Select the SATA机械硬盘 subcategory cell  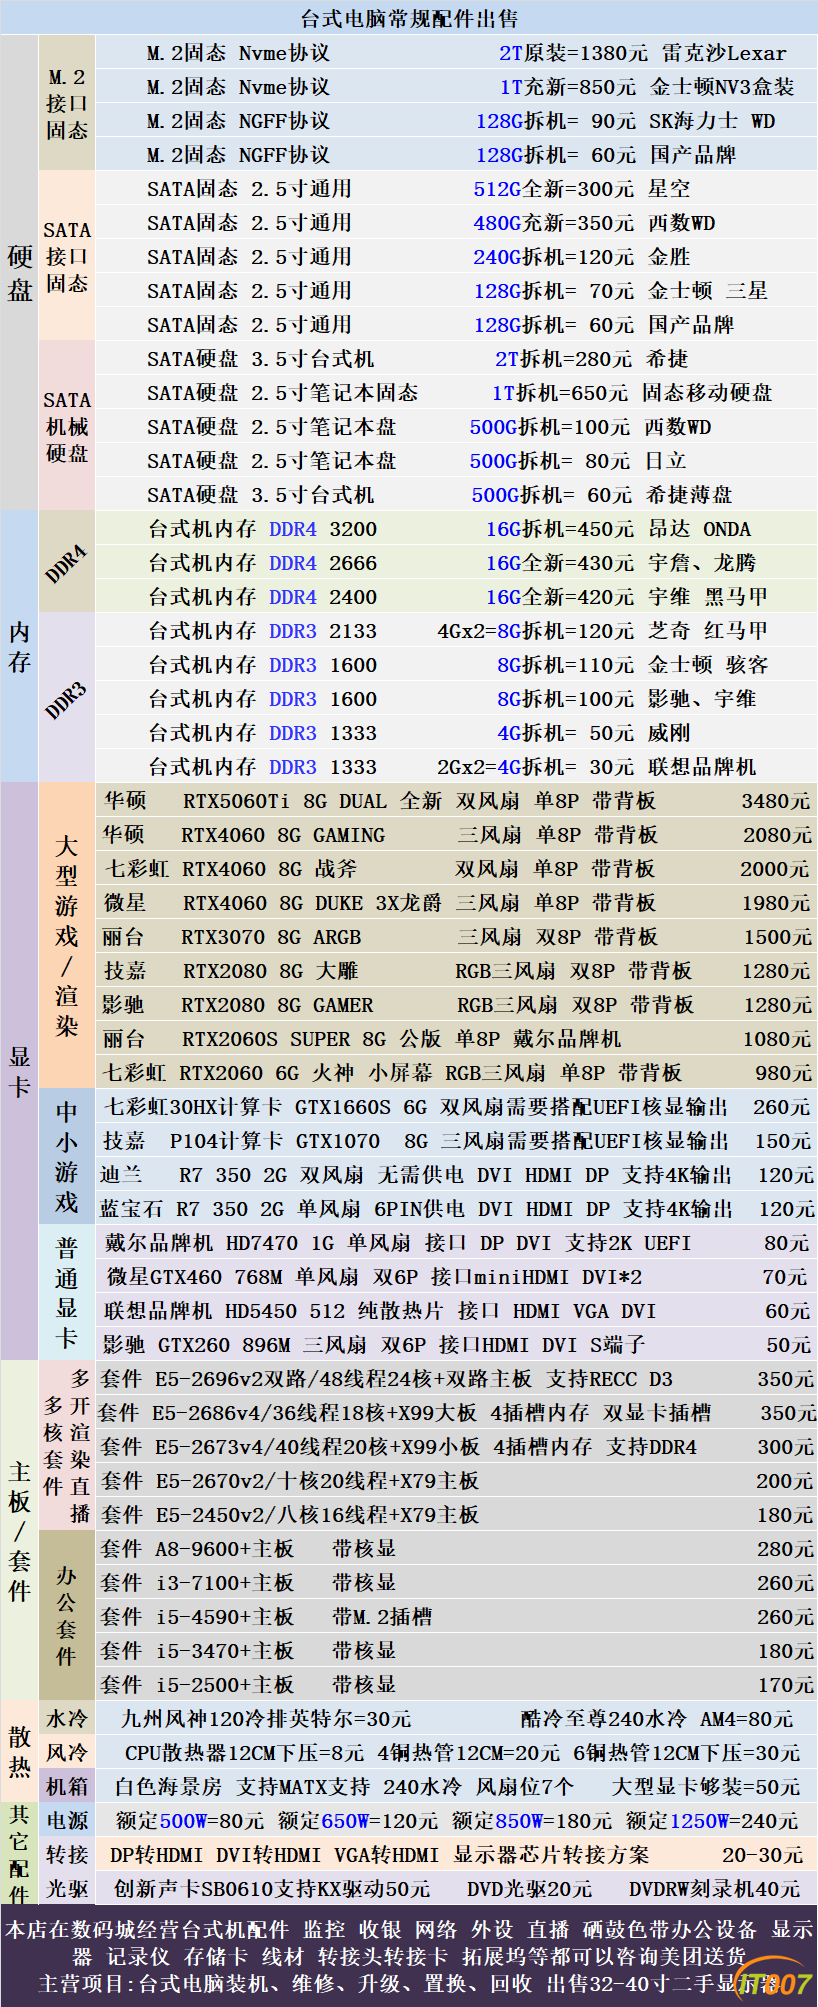pyautogui.click(x=67, y=426)
